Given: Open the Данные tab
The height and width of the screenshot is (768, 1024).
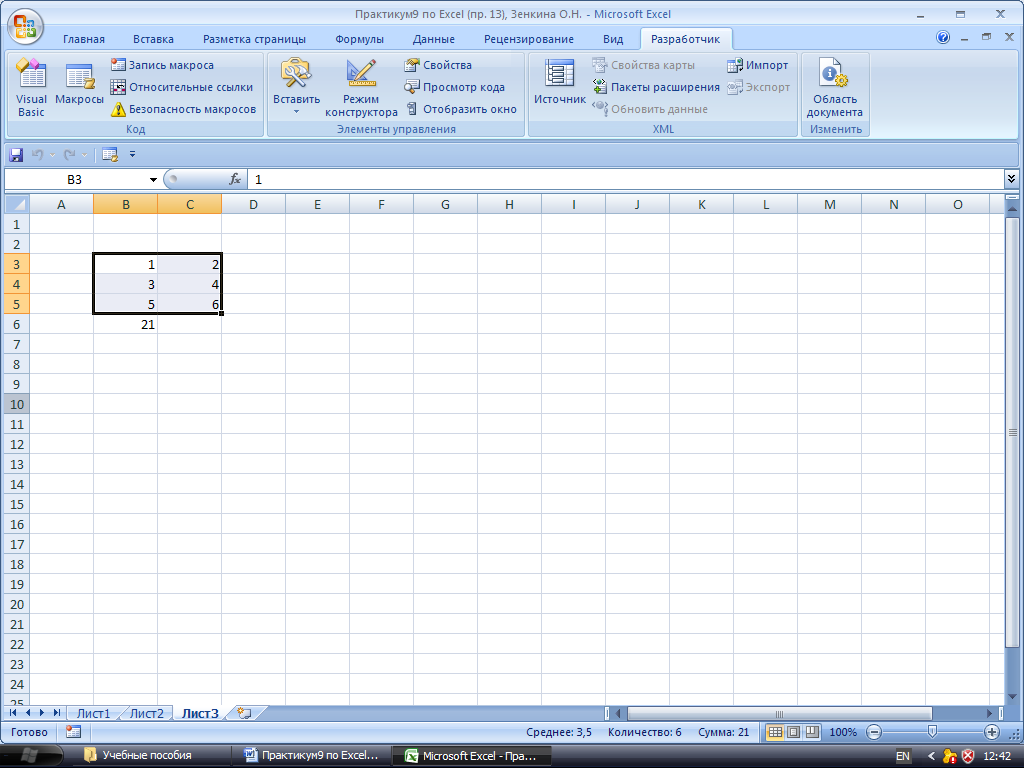Looking at the screenshot, I should 434,39.
